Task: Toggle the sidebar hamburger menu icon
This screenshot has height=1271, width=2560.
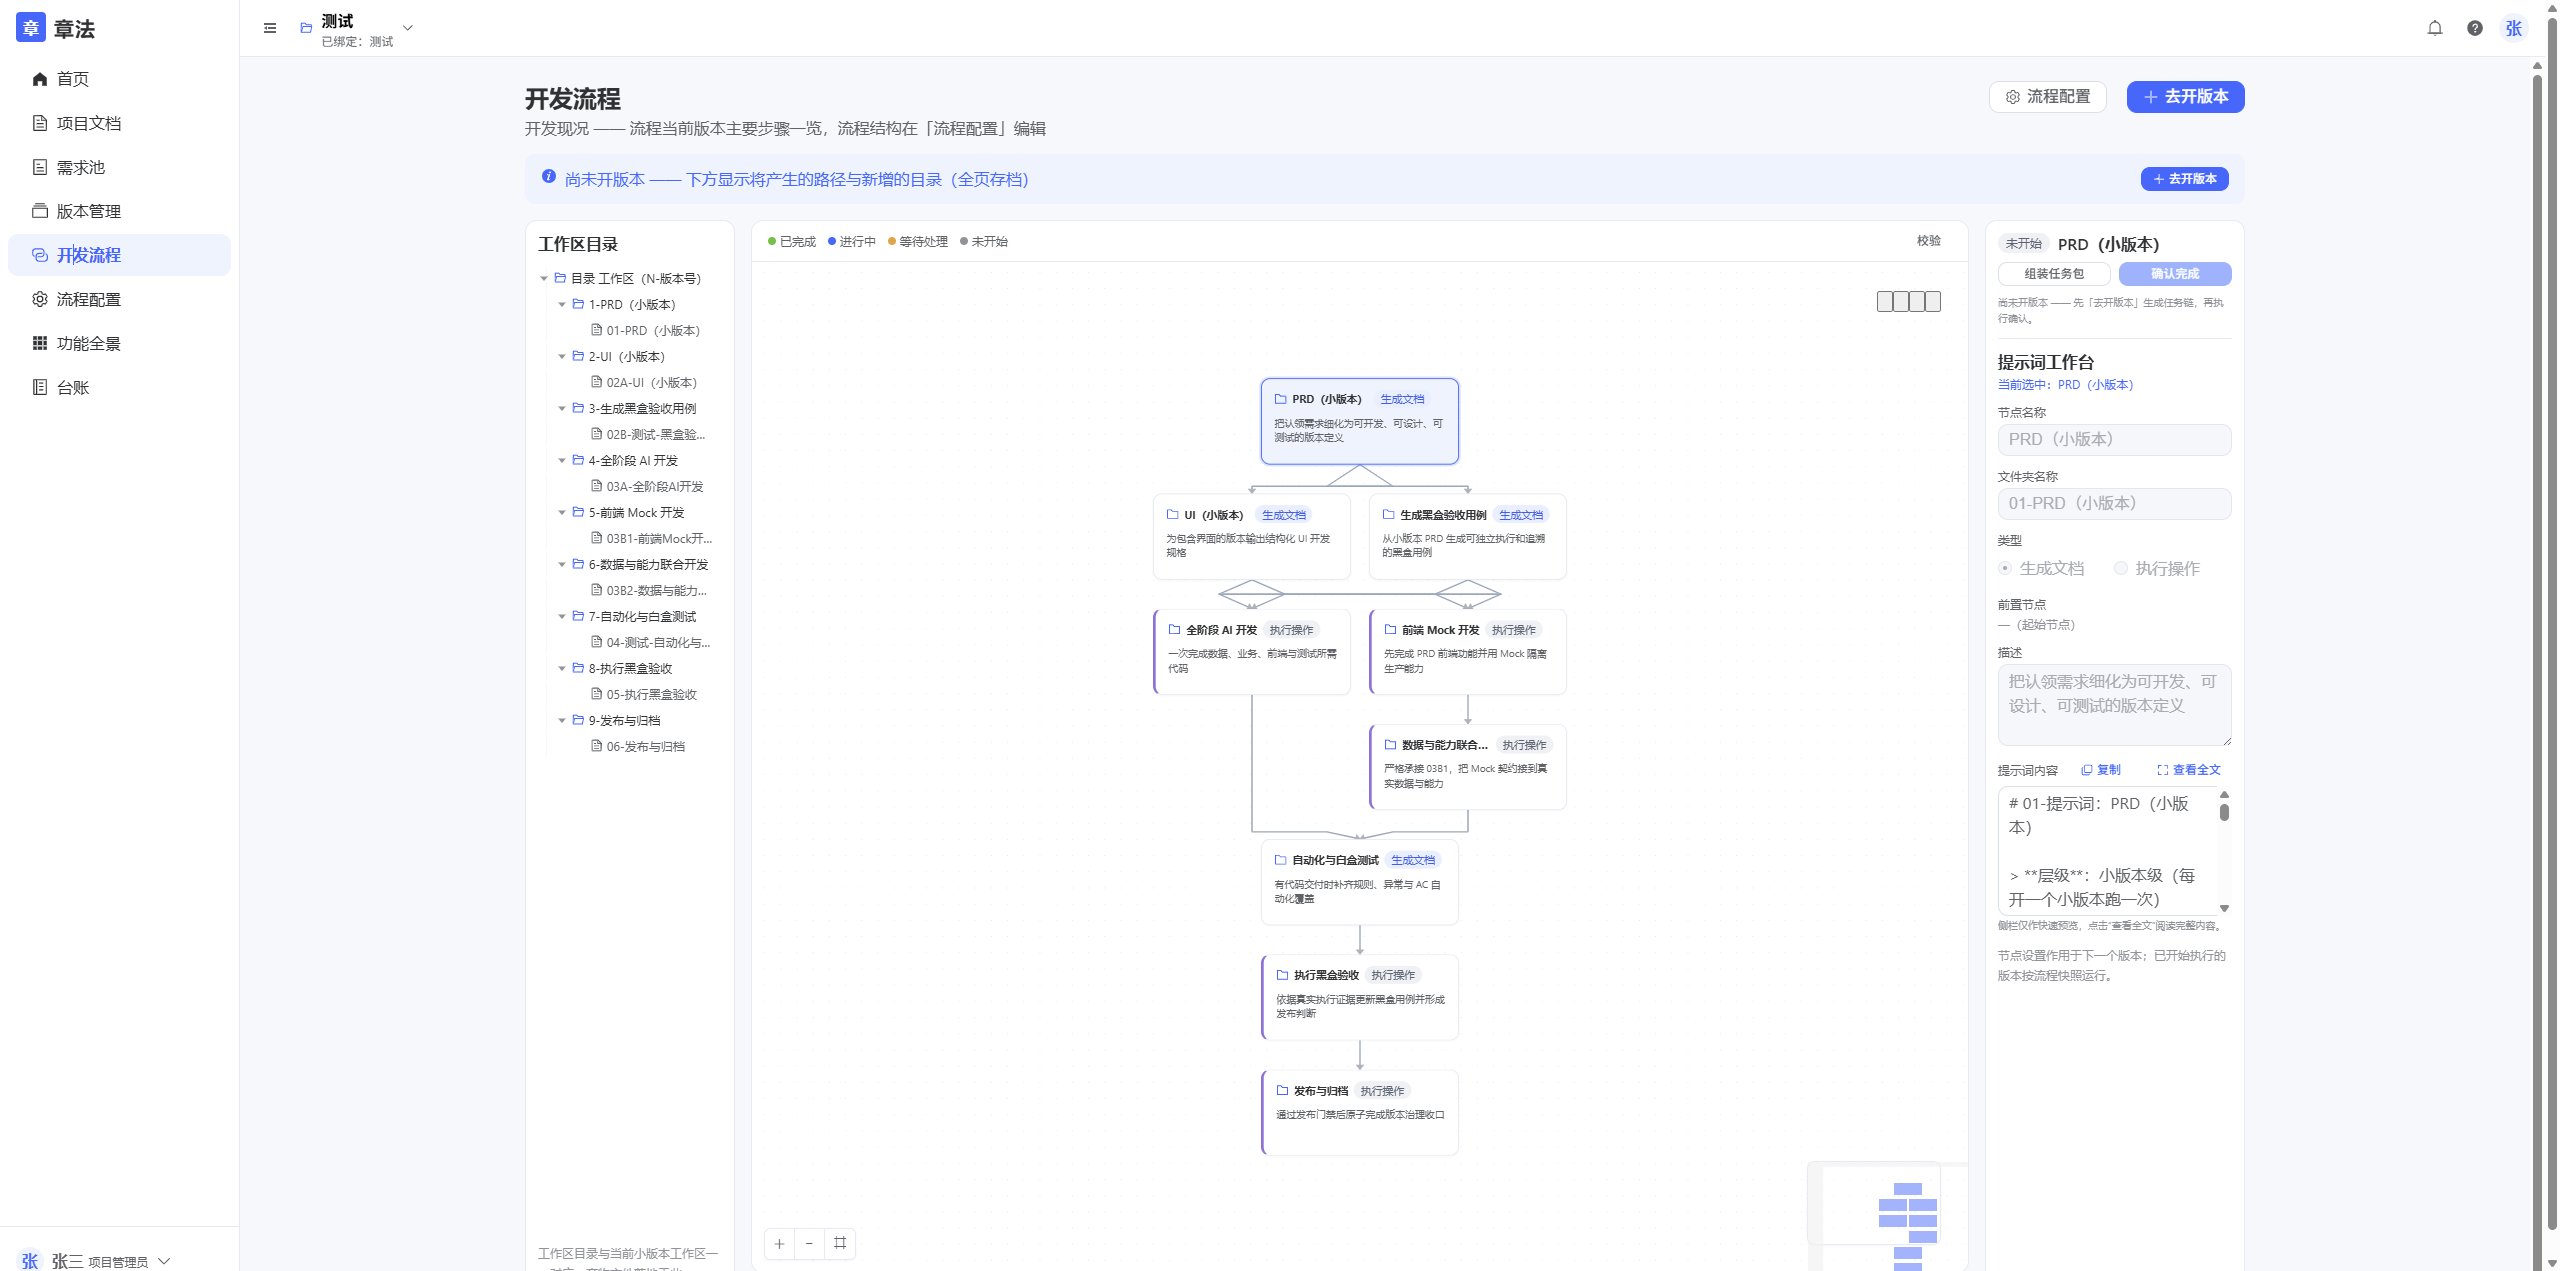Action: click(270, 28)
